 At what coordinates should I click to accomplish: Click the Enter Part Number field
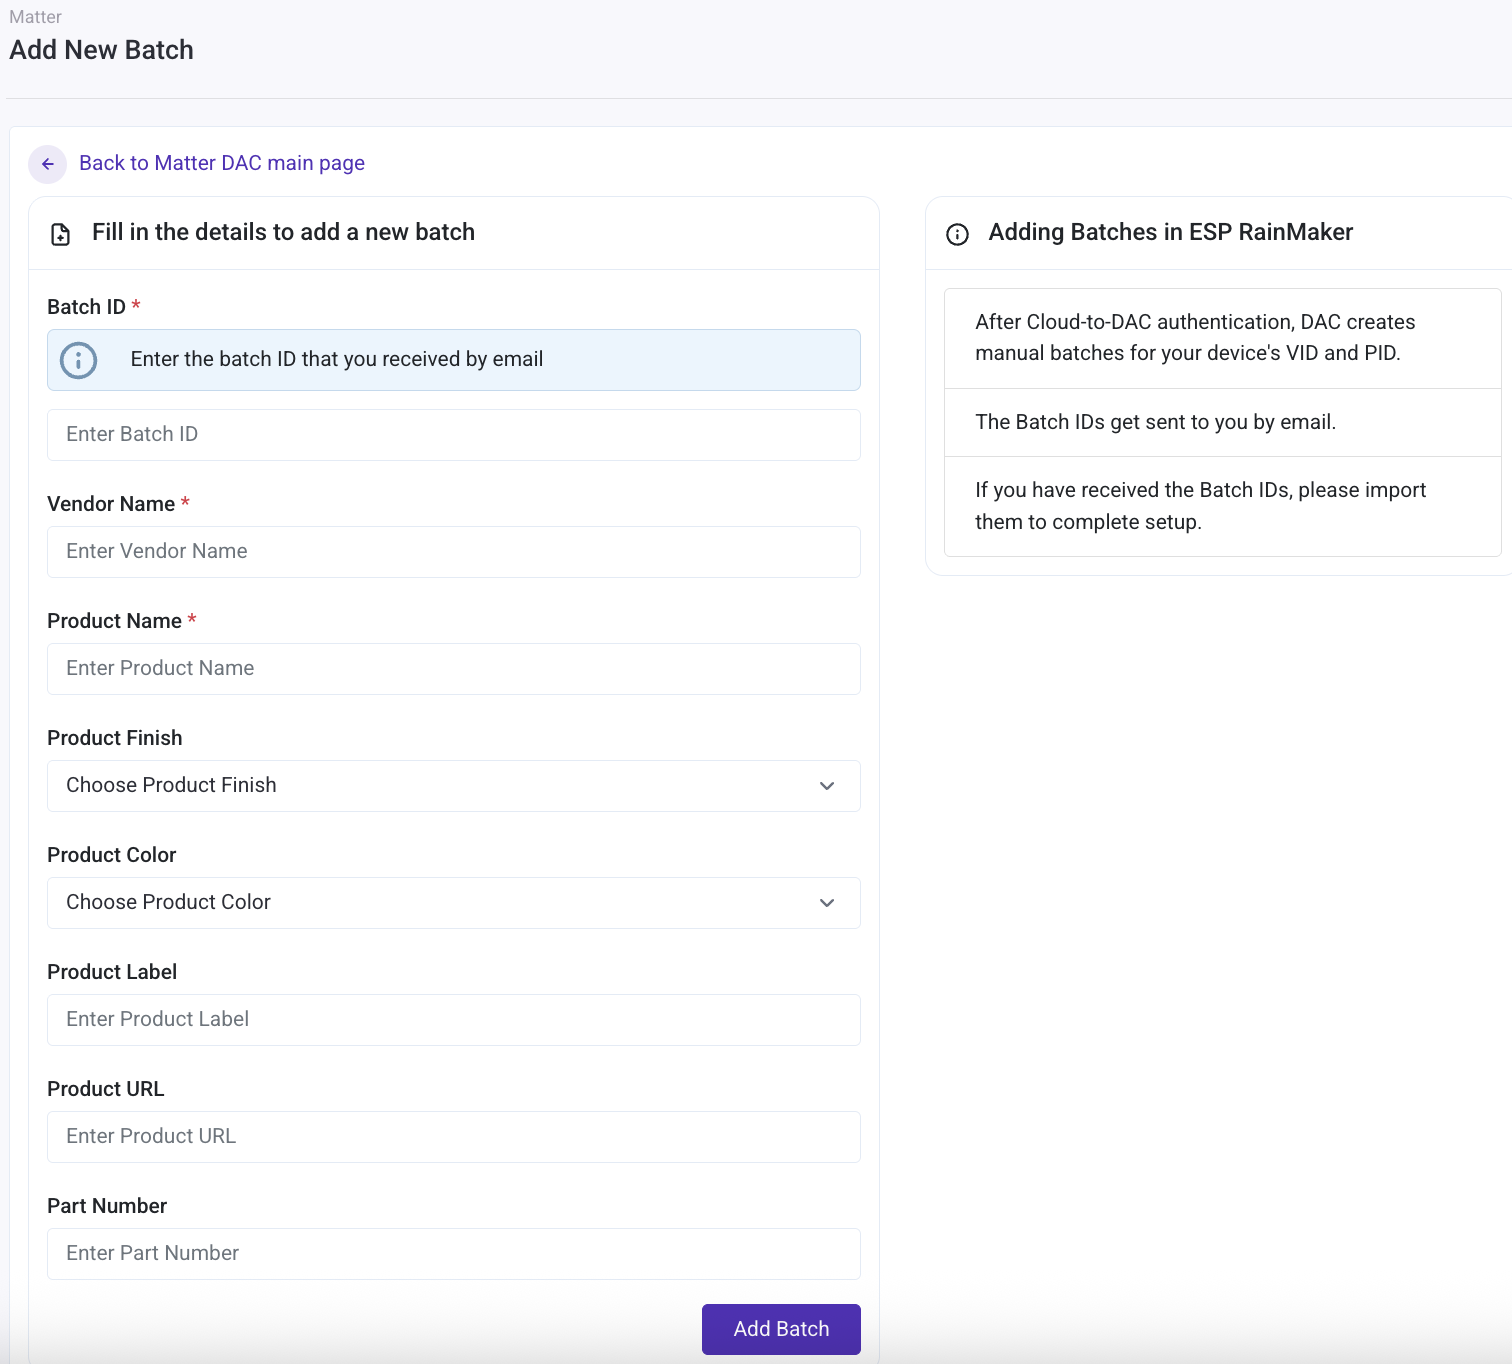coord(453,1253)
